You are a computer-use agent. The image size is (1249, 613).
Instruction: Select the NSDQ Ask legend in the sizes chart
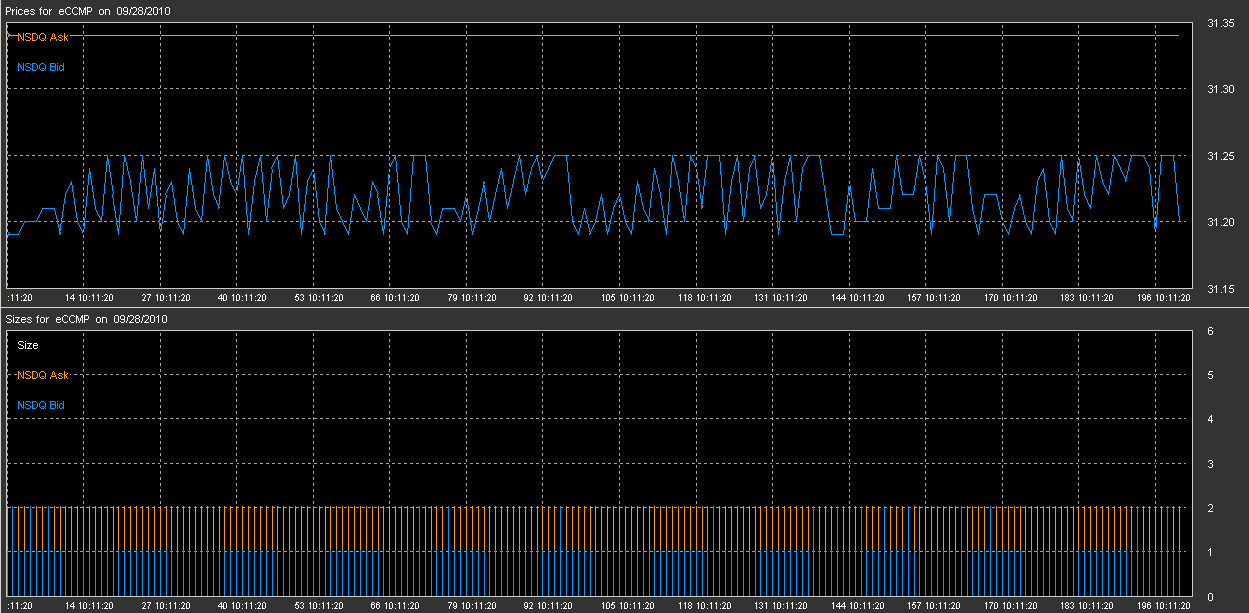pyautogui.click(x=42, y=375)
